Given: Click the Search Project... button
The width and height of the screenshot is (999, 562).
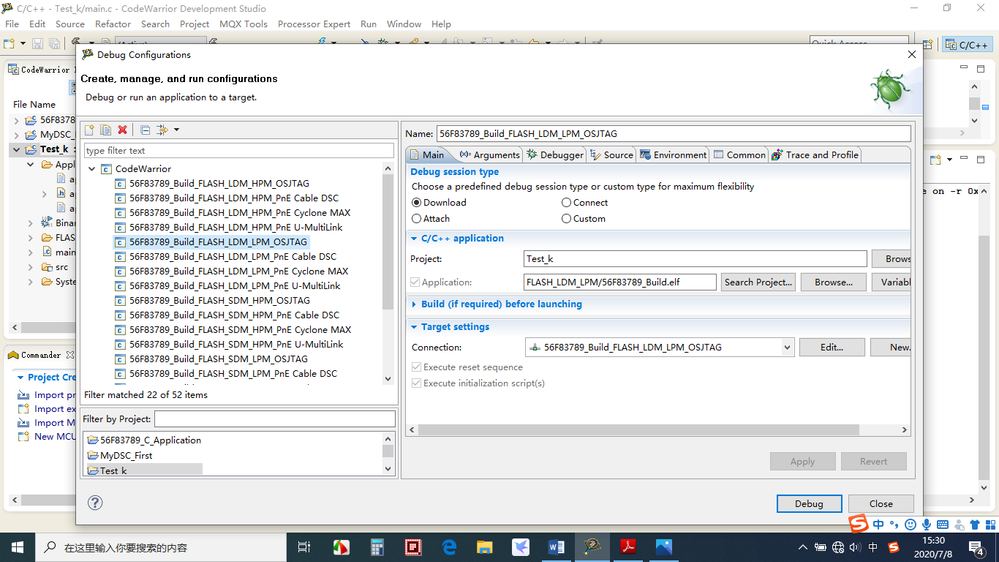Looking at the screenshot, I should (758, 282).
